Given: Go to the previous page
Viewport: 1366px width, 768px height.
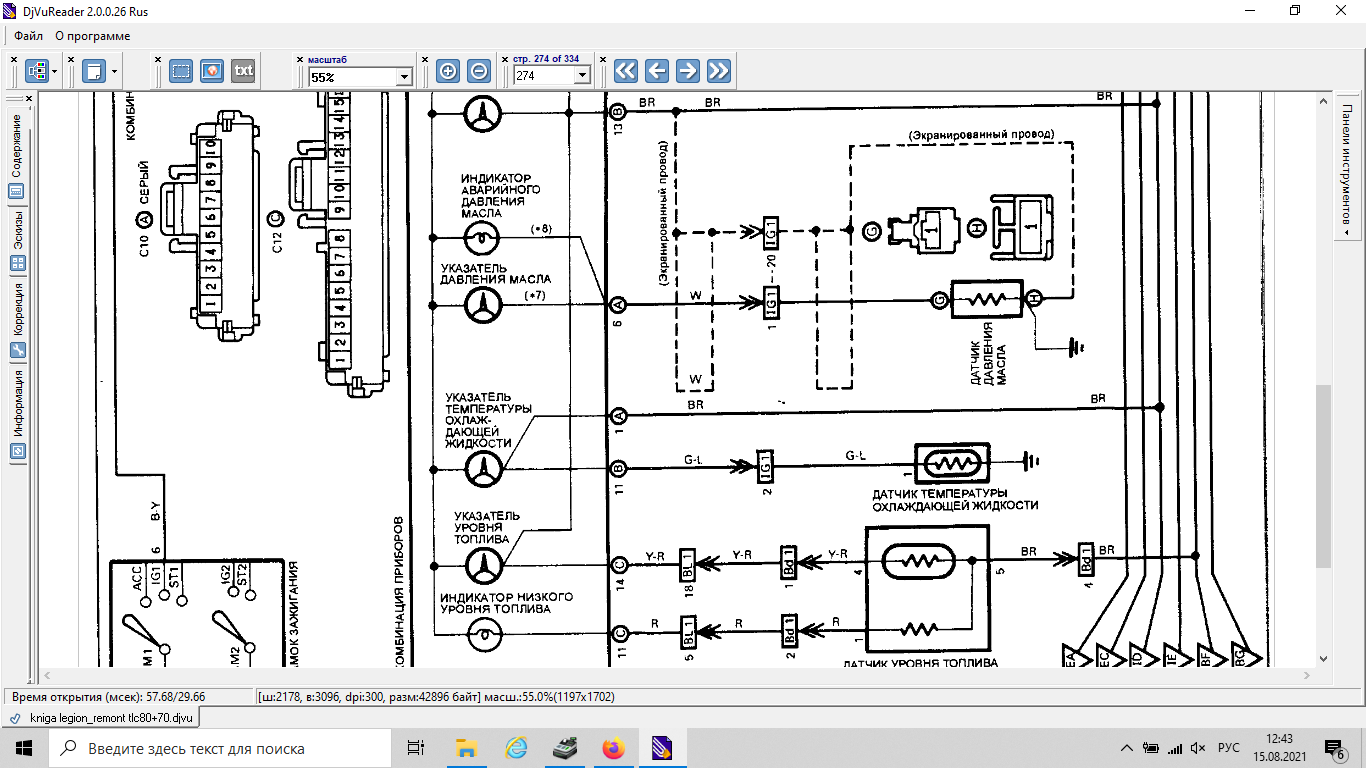Looking at the screenshot, I should point(656,71).
